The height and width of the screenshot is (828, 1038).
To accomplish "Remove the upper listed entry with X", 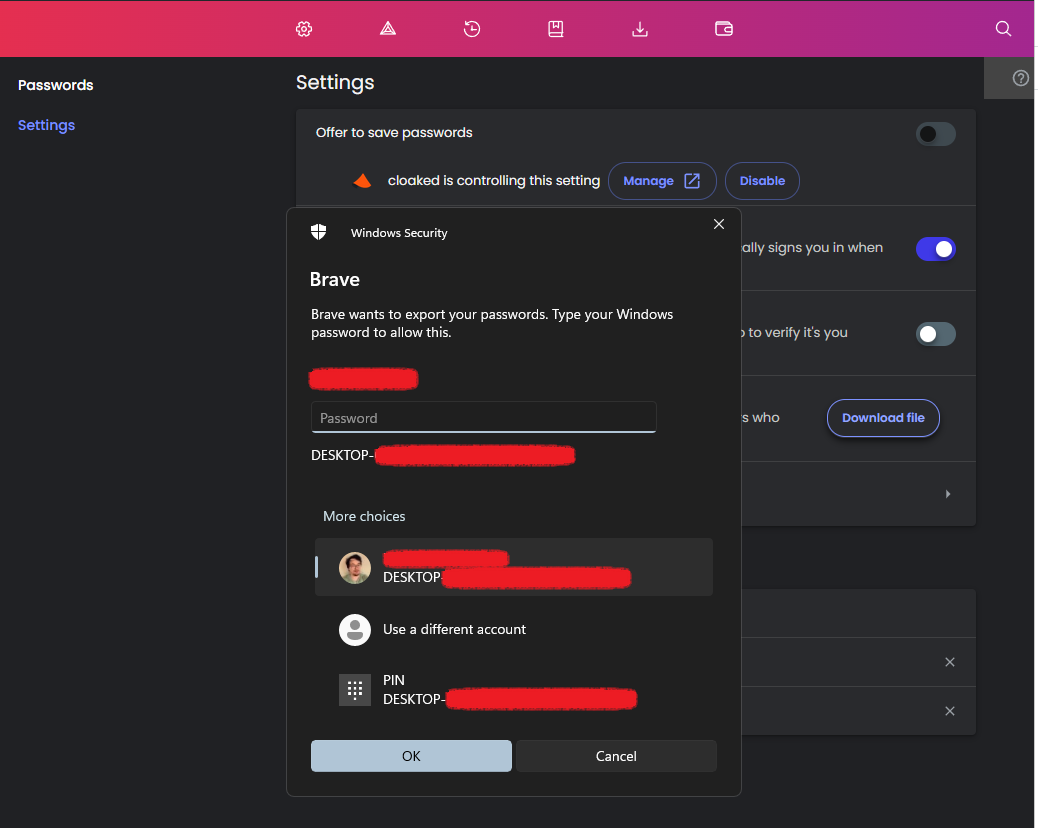I will click(x=950, y=662).
